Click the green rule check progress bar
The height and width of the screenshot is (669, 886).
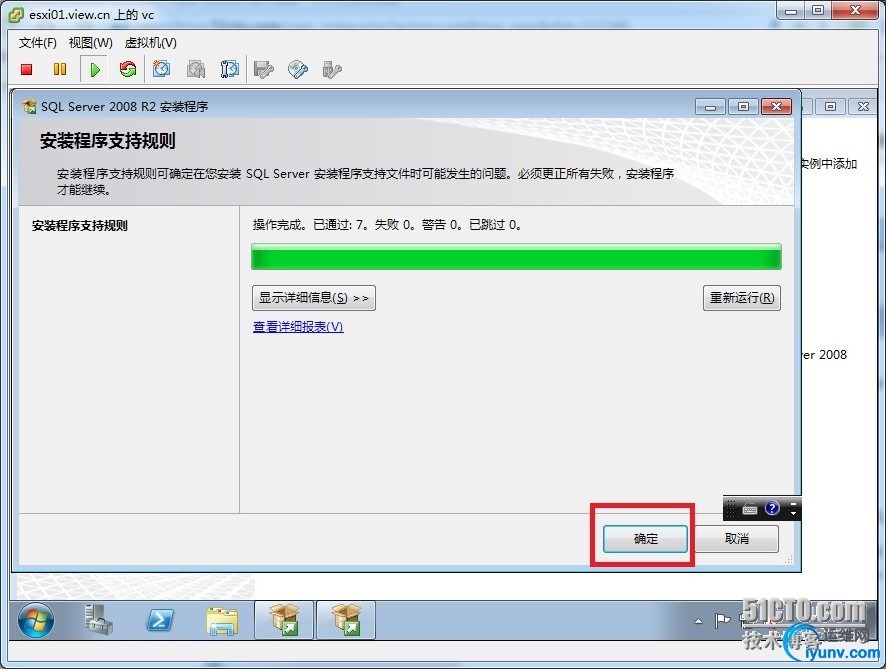(x=516, y=257)
